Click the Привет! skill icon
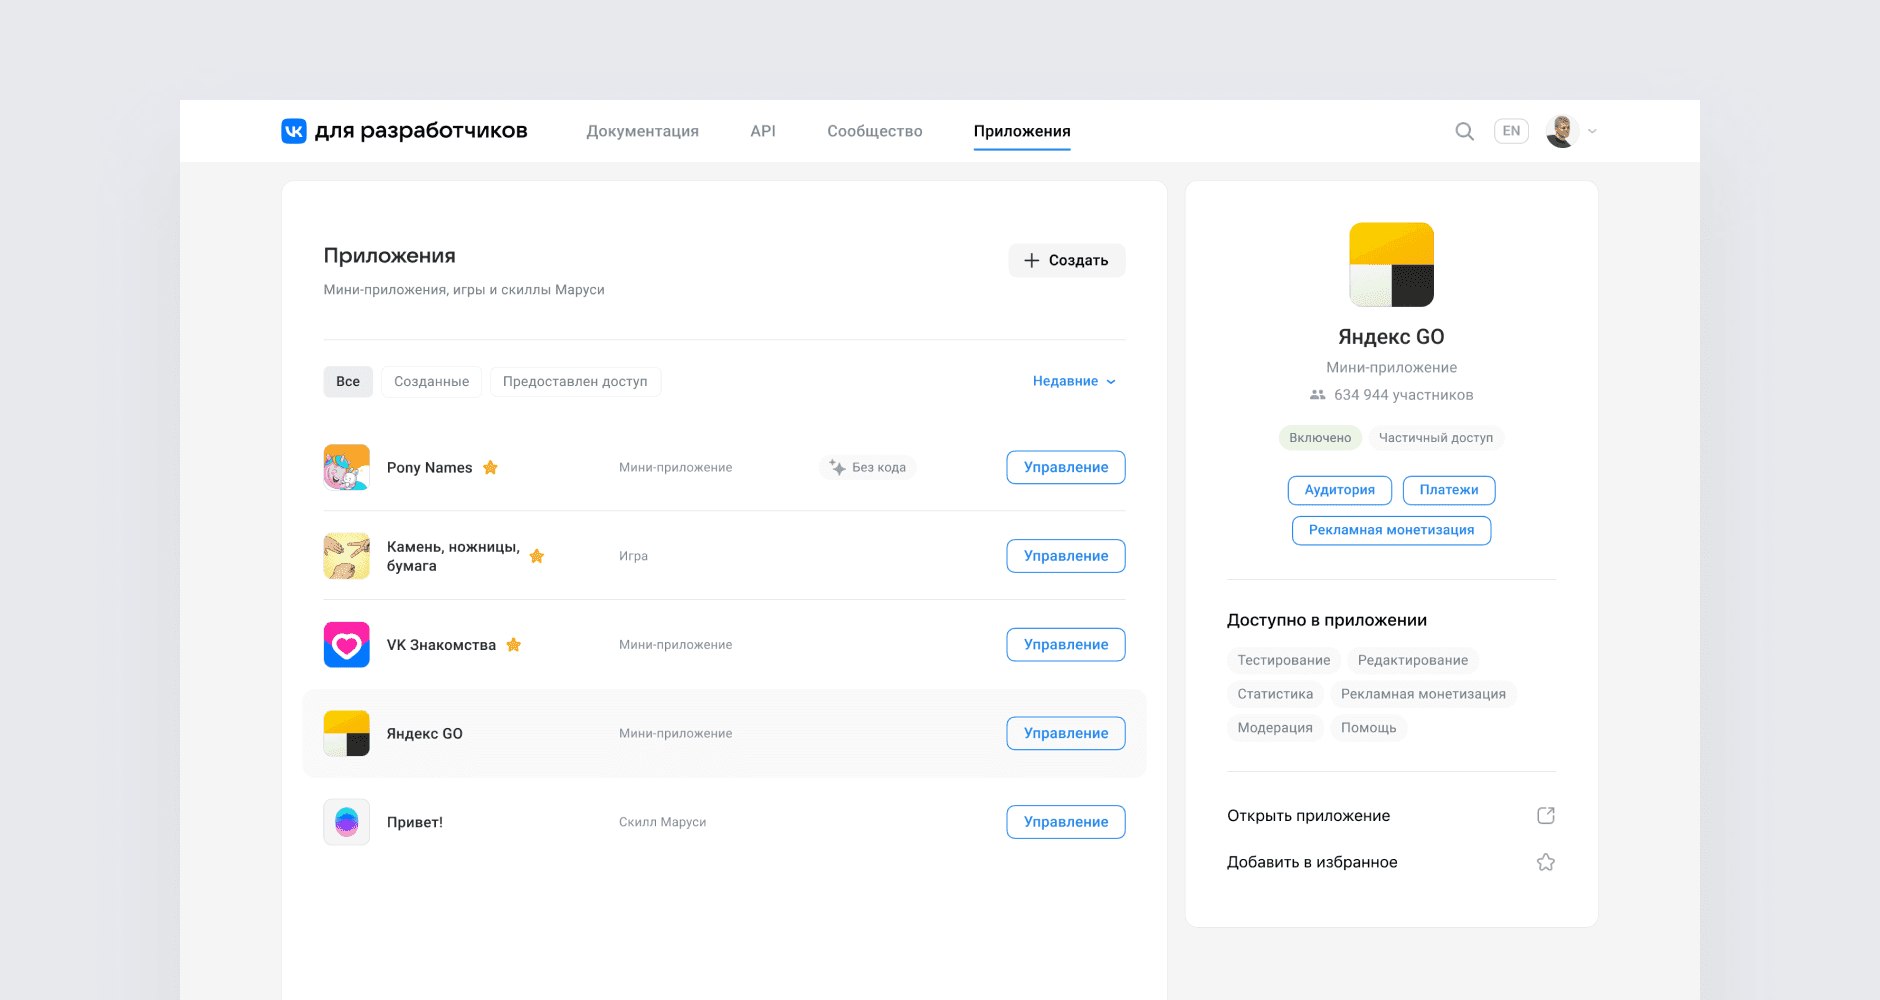The image size is (1880, 1000). (x=347, y=822)
